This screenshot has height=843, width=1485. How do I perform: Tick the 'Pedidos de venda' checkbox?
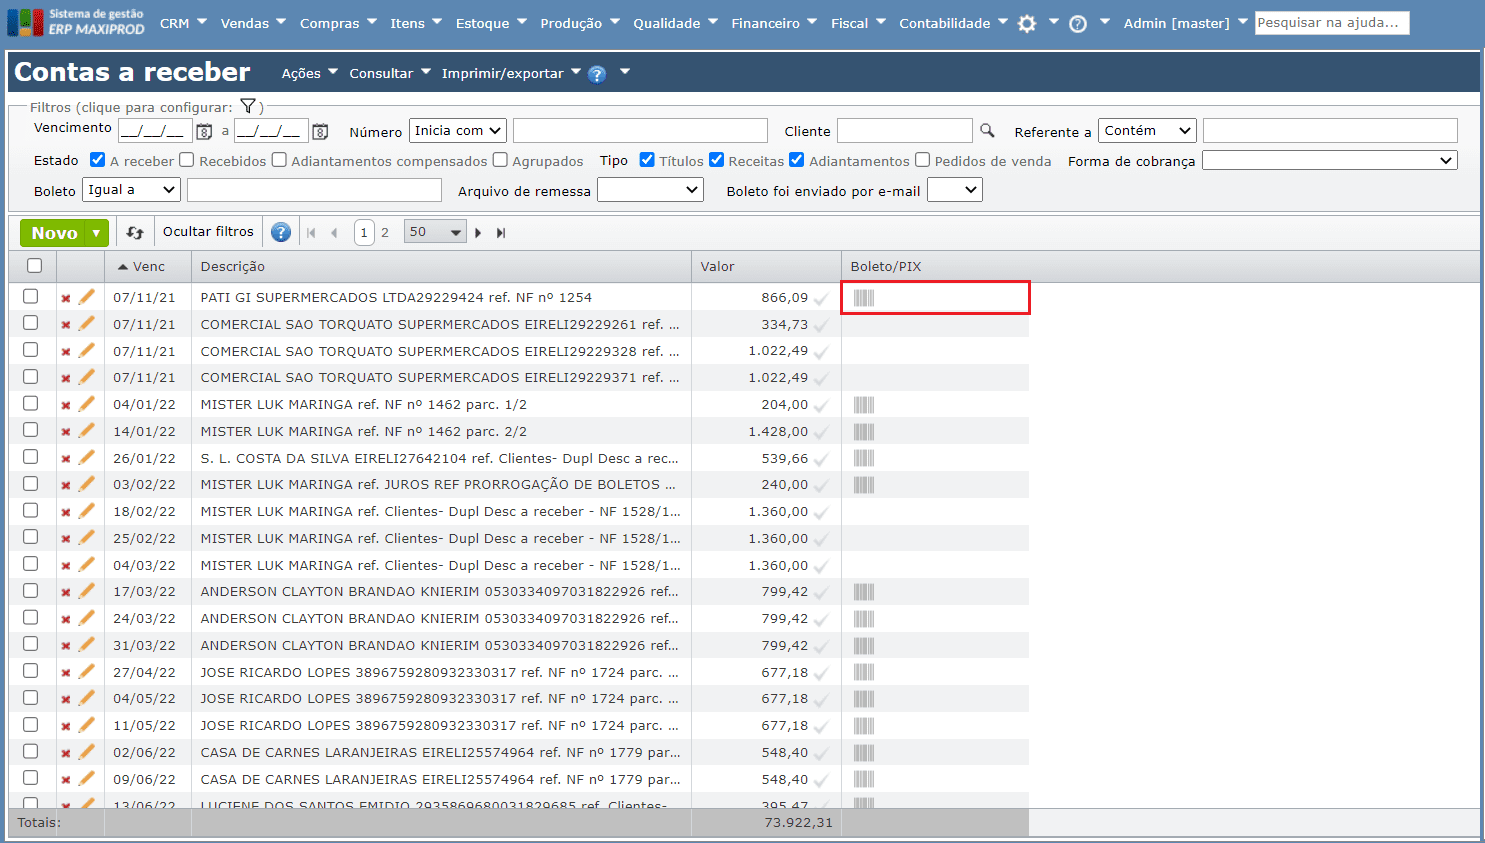[x=922, y=160]
